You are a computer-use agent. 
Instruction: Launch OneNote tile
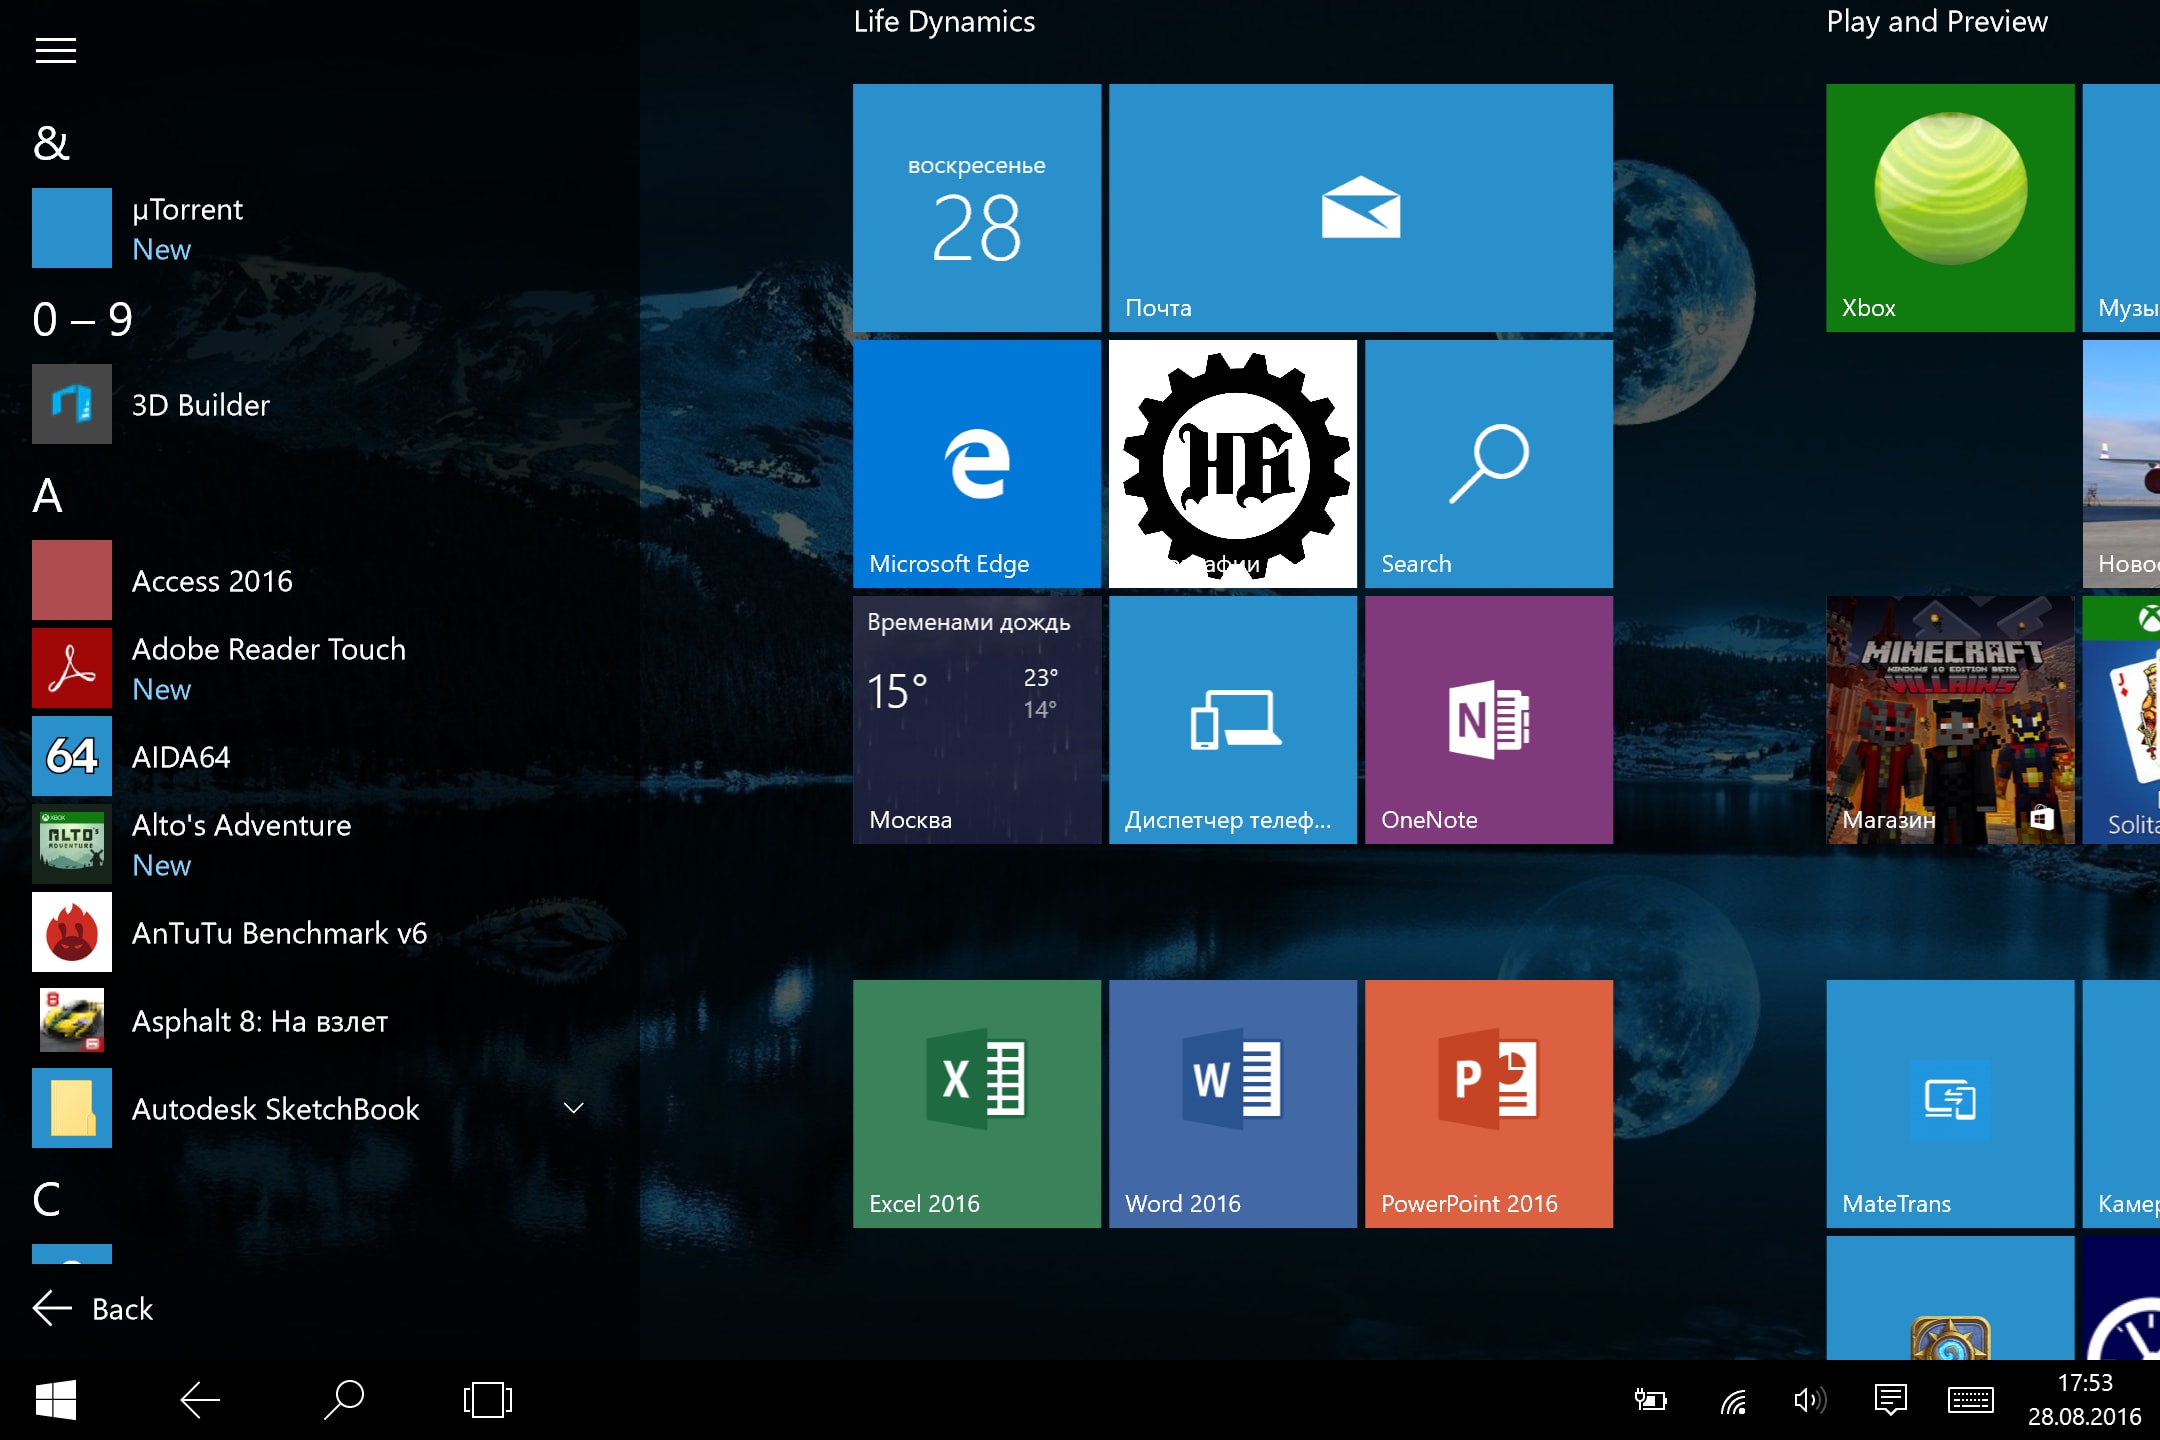pos(1489,720)
